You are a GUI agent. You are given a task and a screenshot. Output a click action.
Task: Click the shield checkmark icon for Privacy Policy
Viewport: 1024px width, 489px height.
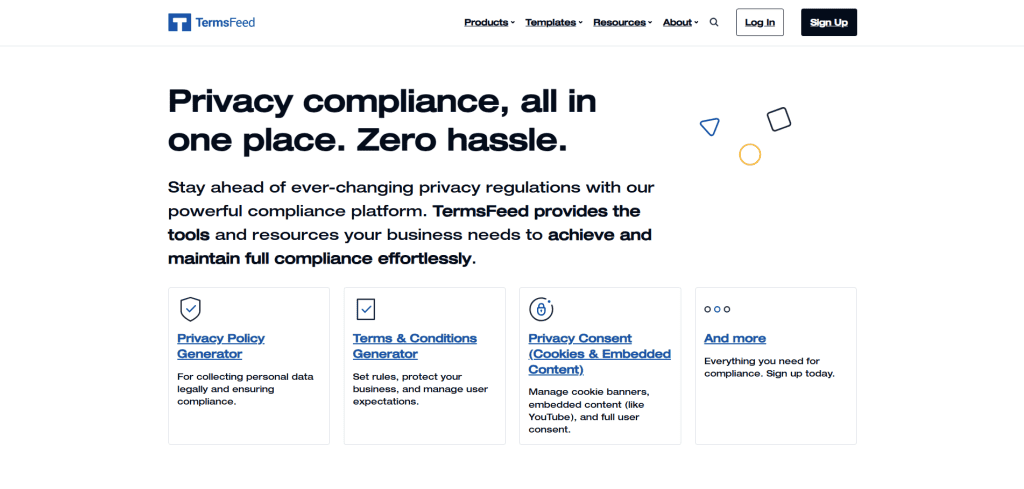point(190,308)
